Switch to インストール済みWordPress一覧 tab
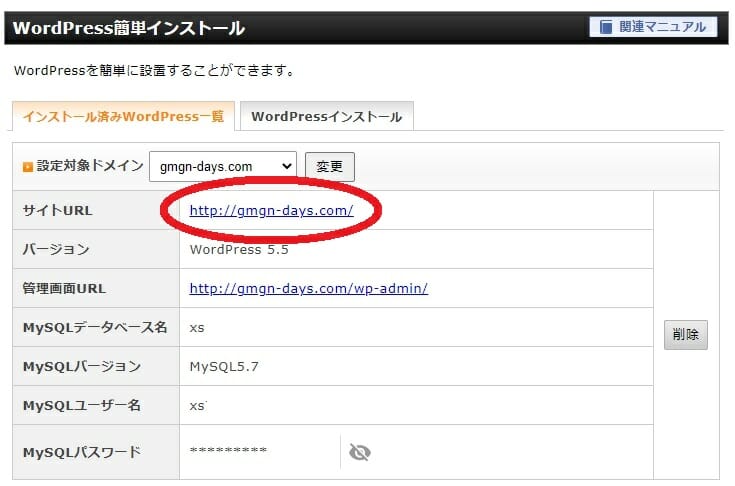This screenshot has width=735, height=486. click(123, 116)
